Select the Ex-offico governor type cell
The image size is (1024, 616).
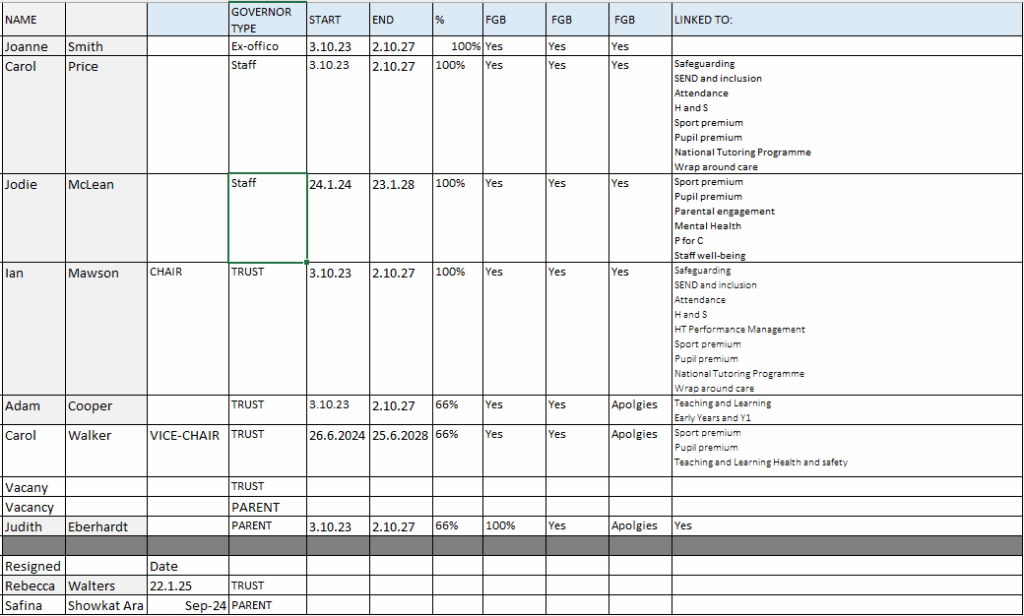[x=267, y=46]
